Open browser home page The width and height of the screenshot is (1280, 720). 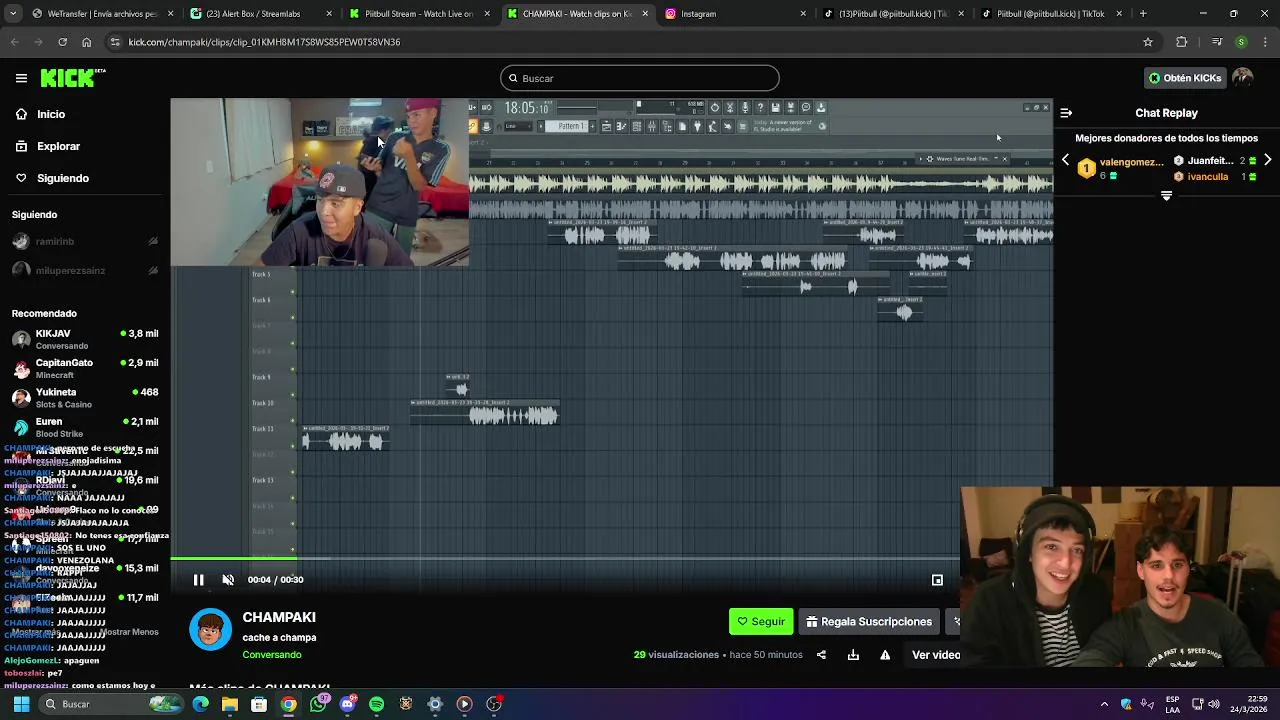(x=86, y=42)
